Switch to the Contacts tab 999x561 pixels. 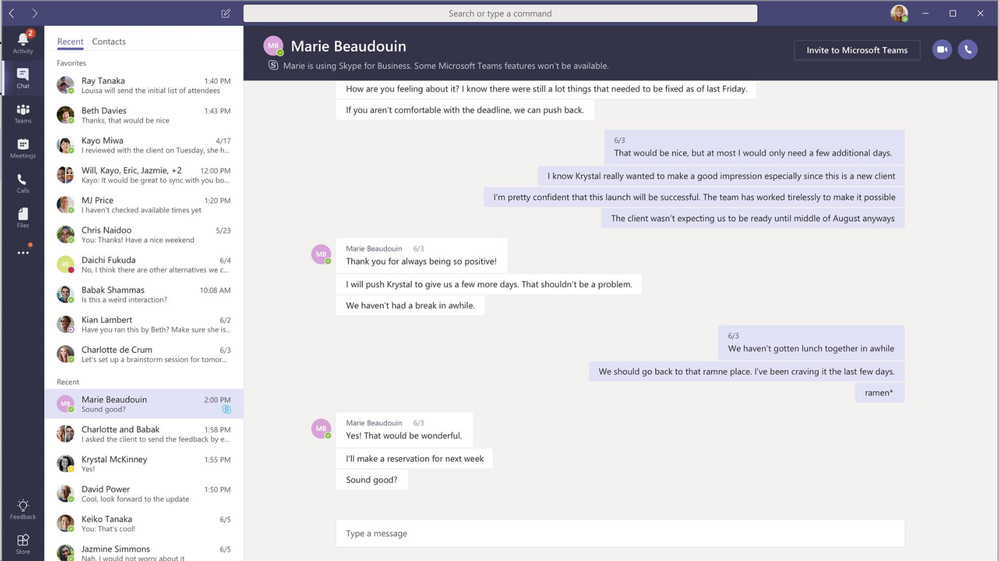tap(109, 42)
